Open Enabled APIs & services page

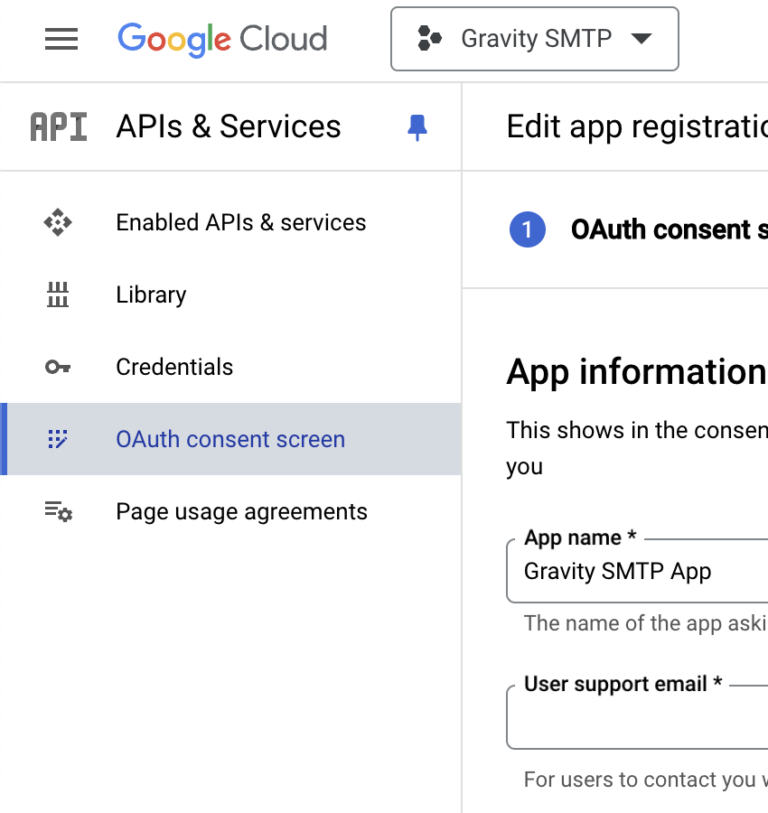coord(241,222)
